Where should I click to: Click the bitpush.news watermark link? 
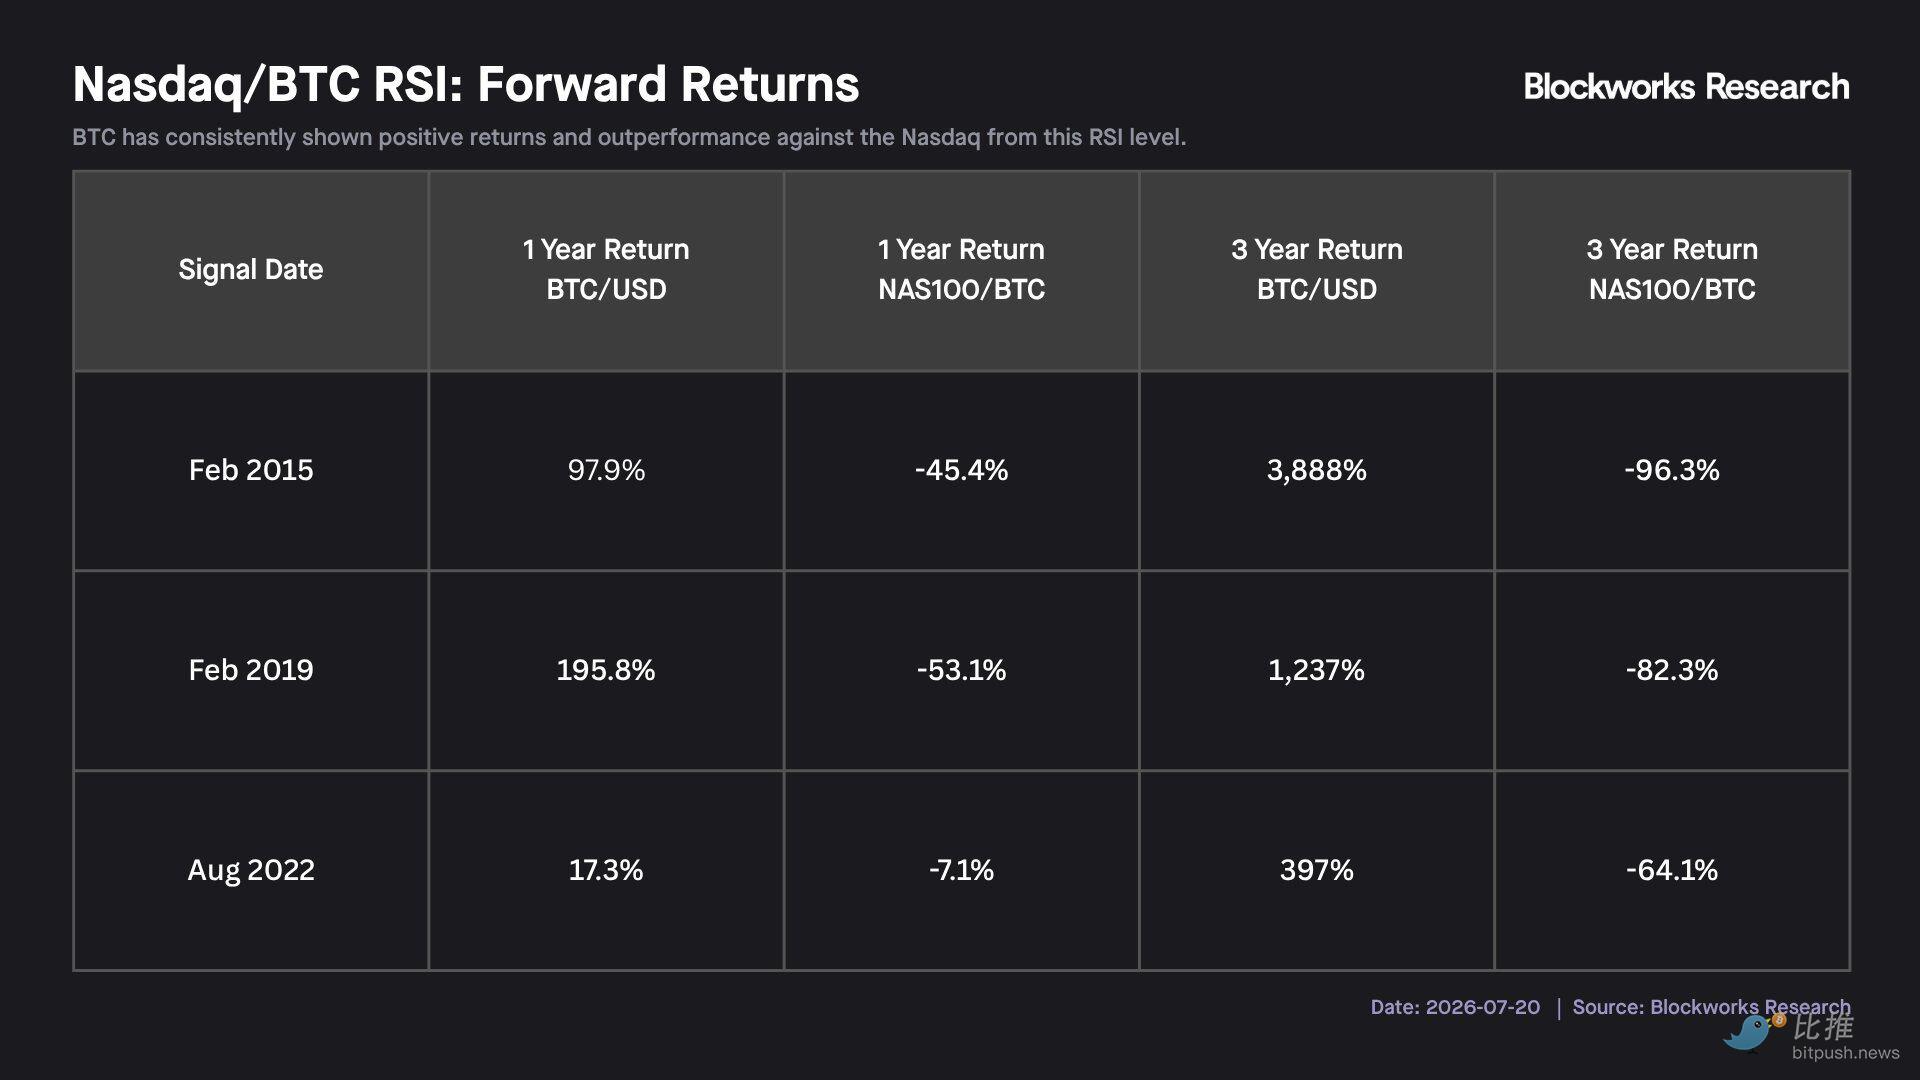1845,1053
